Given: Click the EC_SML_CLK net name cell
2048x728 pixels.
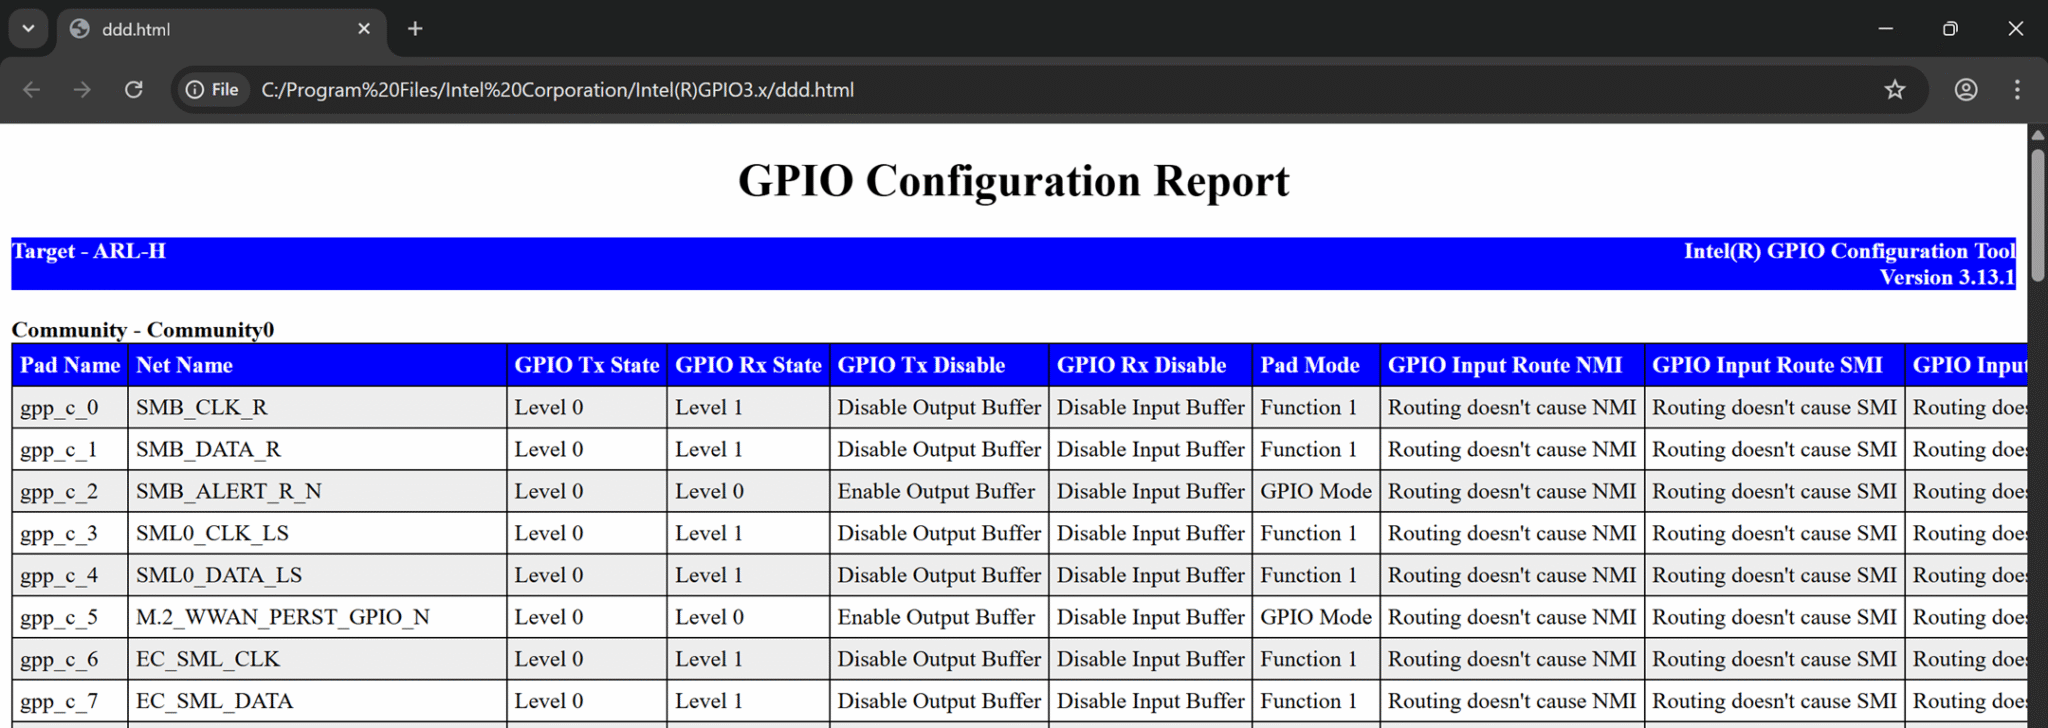Looking at the screenshot, I should pyautogui.click(x=317, y=659).
